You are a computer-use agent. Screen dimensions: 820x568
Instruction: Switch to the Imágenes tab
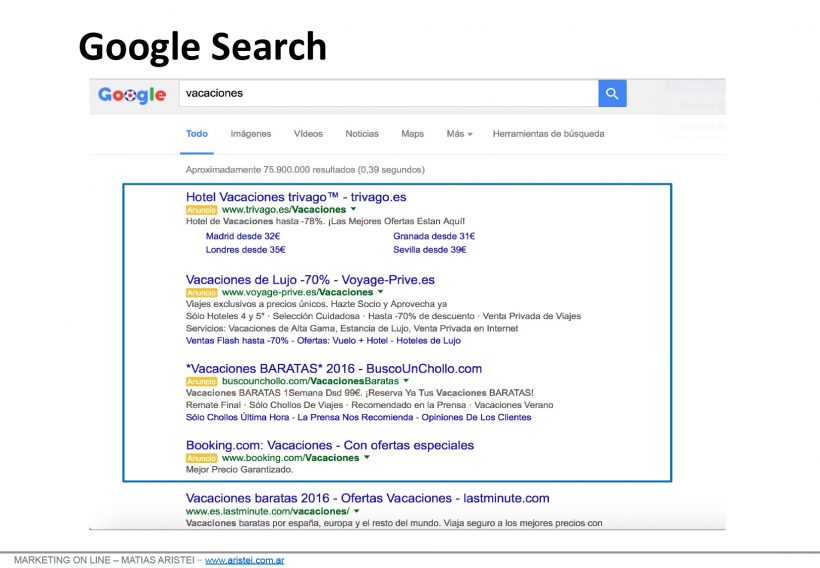point(250,134)
